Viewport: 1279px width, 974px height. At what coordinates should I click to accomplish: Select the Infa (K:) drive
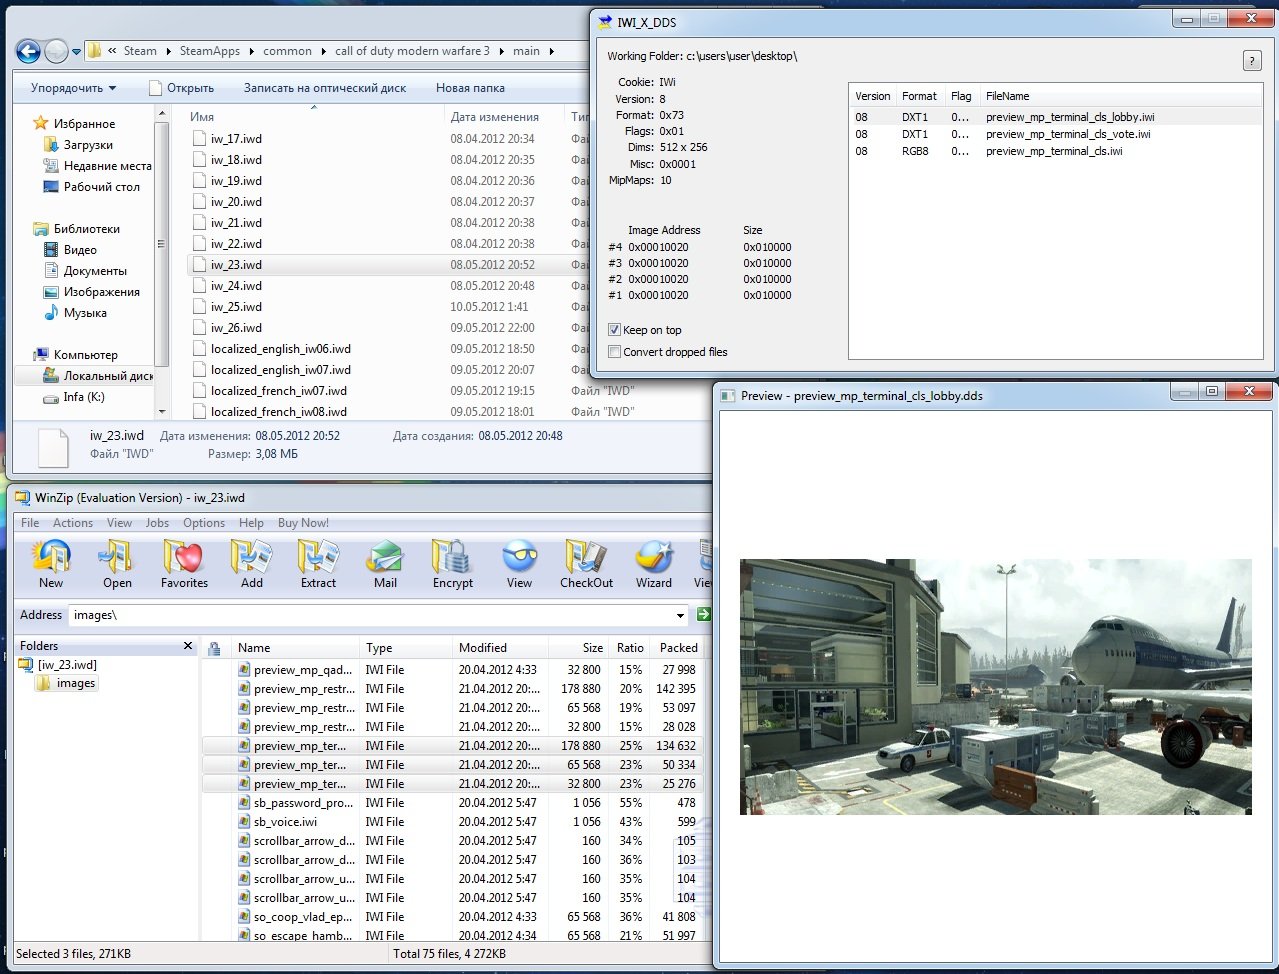click(84, 397)
